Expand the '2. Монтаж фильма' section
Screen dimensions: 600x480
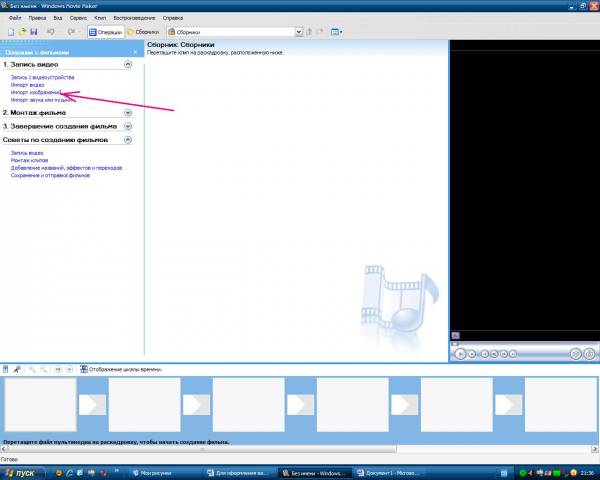coord(128,113)
